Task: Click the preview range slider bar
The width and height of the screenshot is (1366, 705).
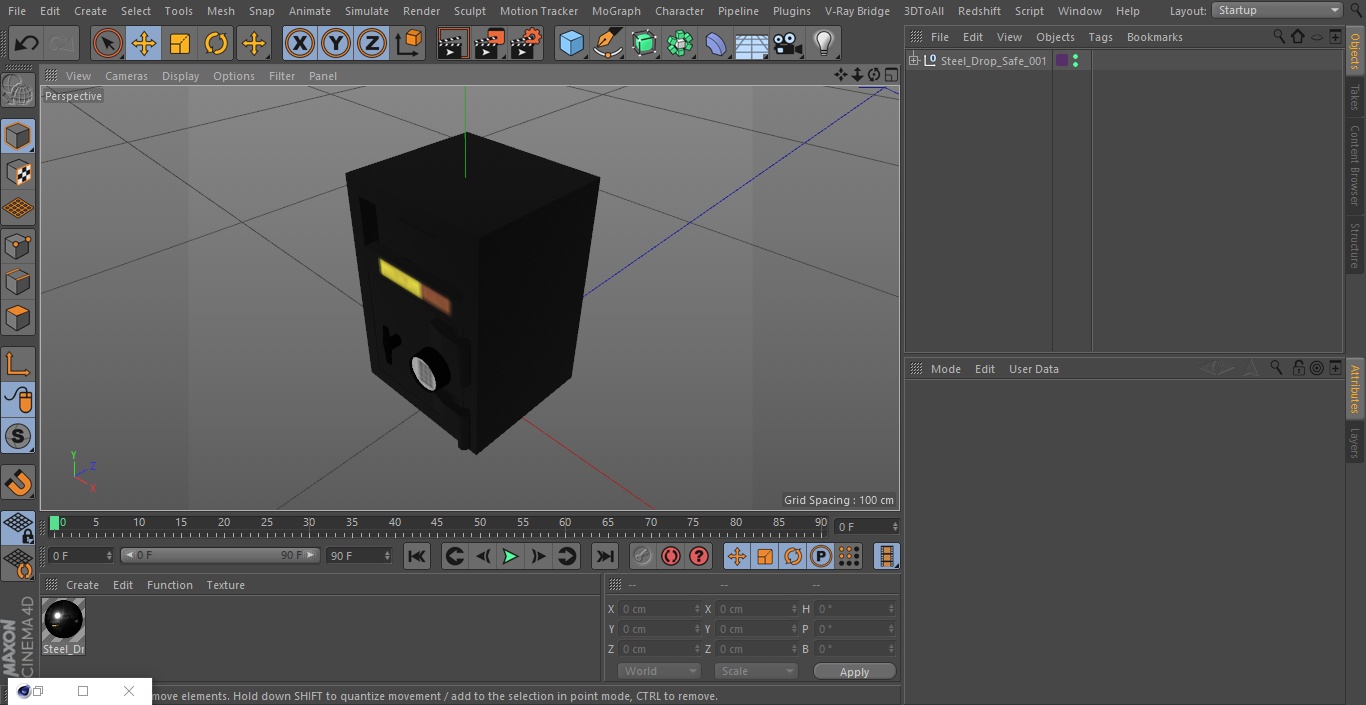Action: click(x=220, y=555)
